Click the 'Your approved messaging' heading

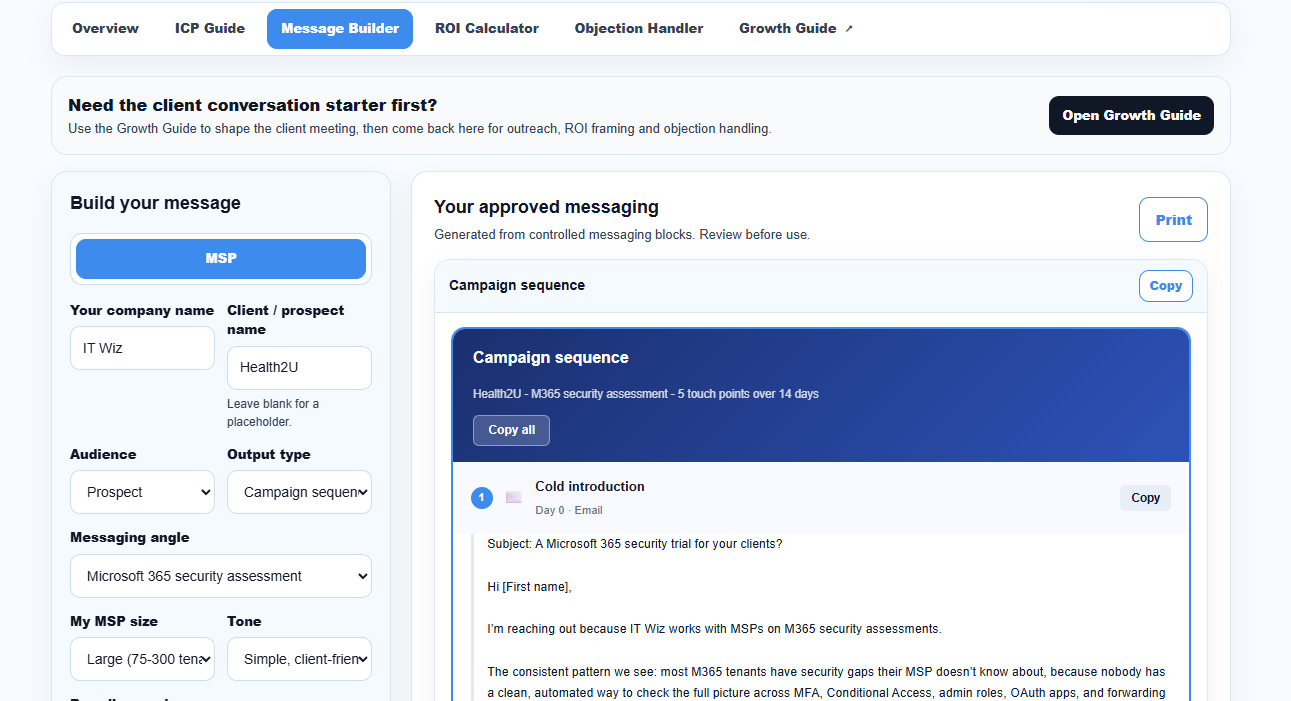point(546,207)
